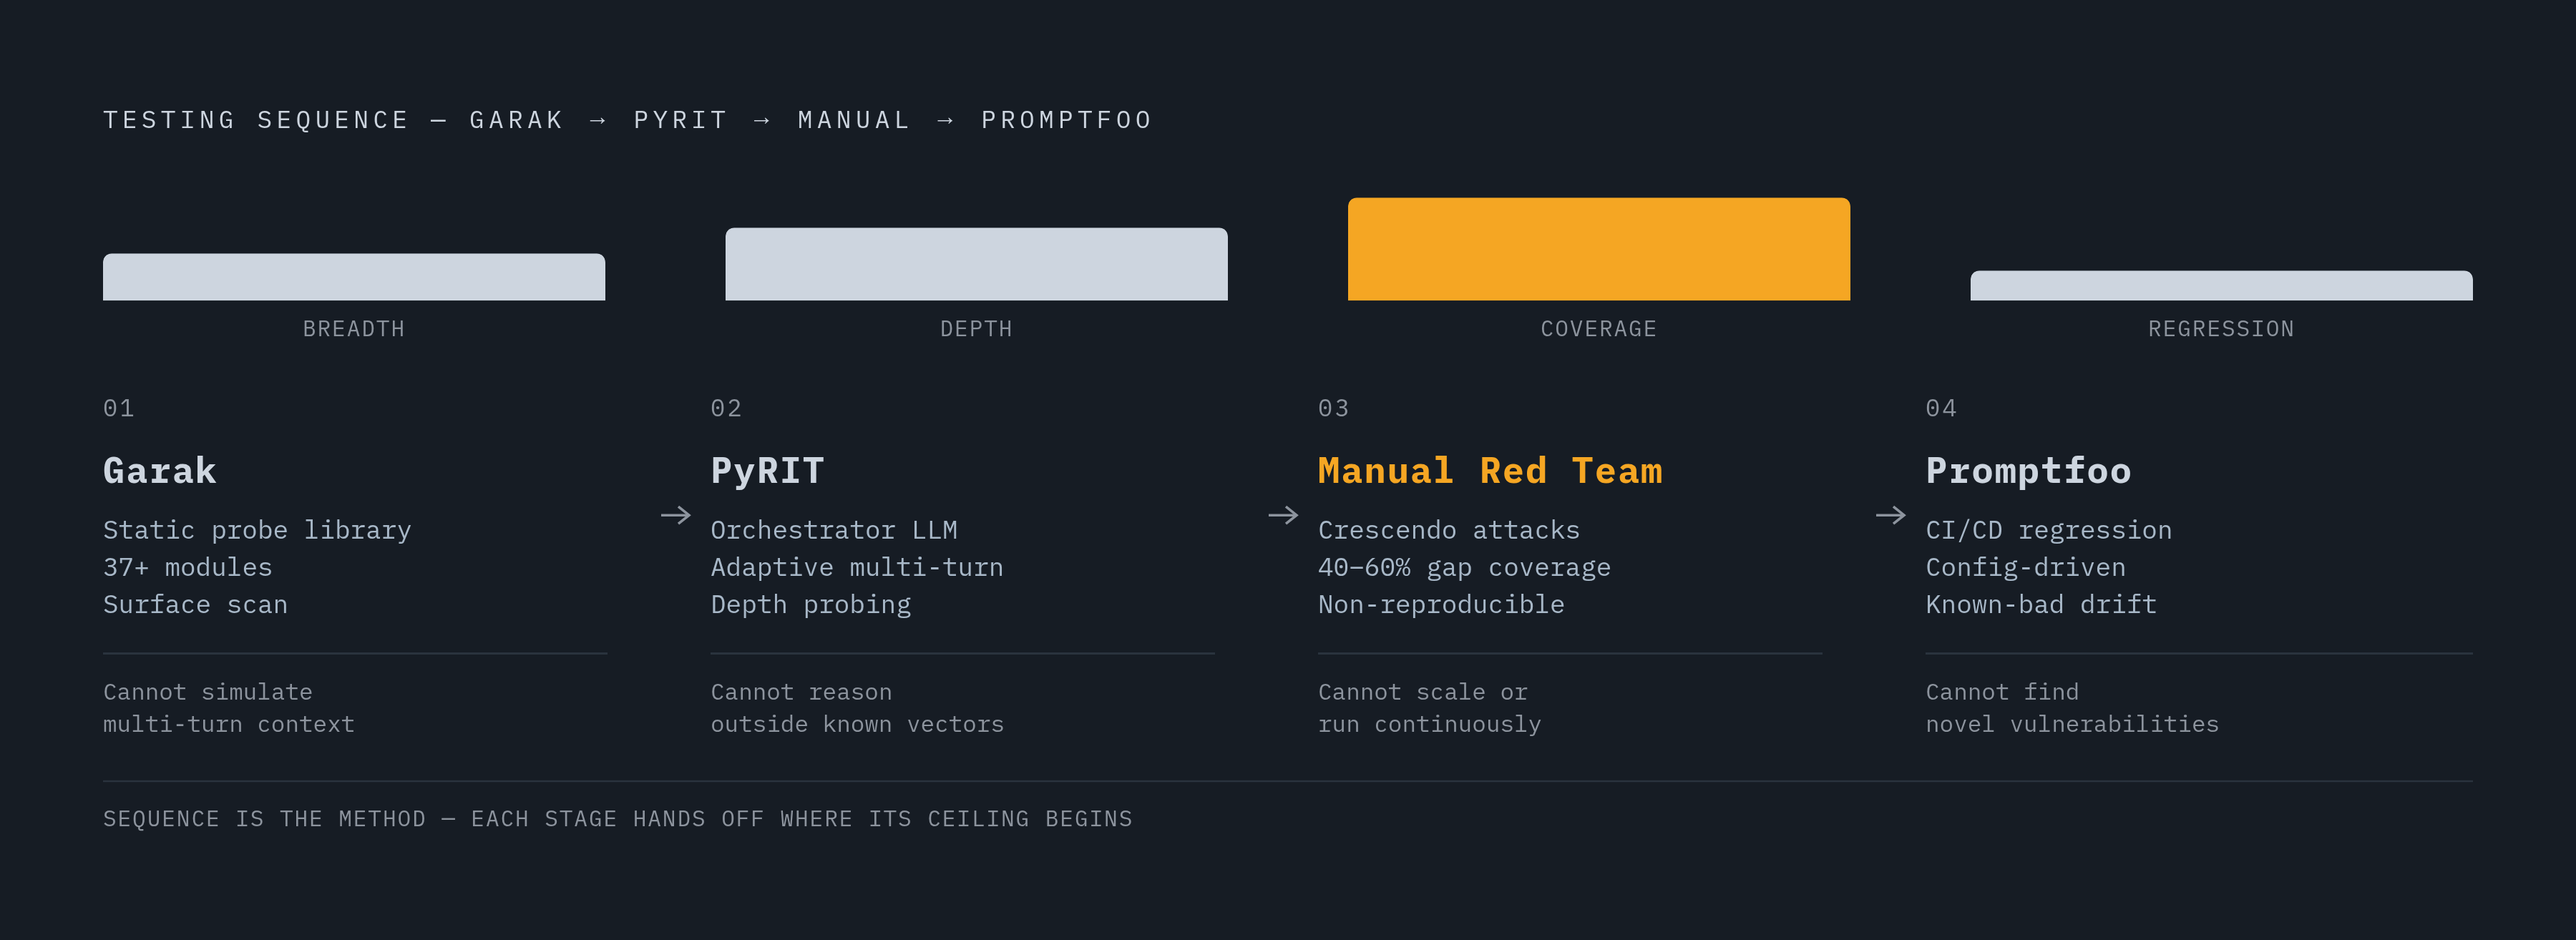
Task: Click the arrow between PyRIT and Manual Red Team
Action: pos(1283,515)
